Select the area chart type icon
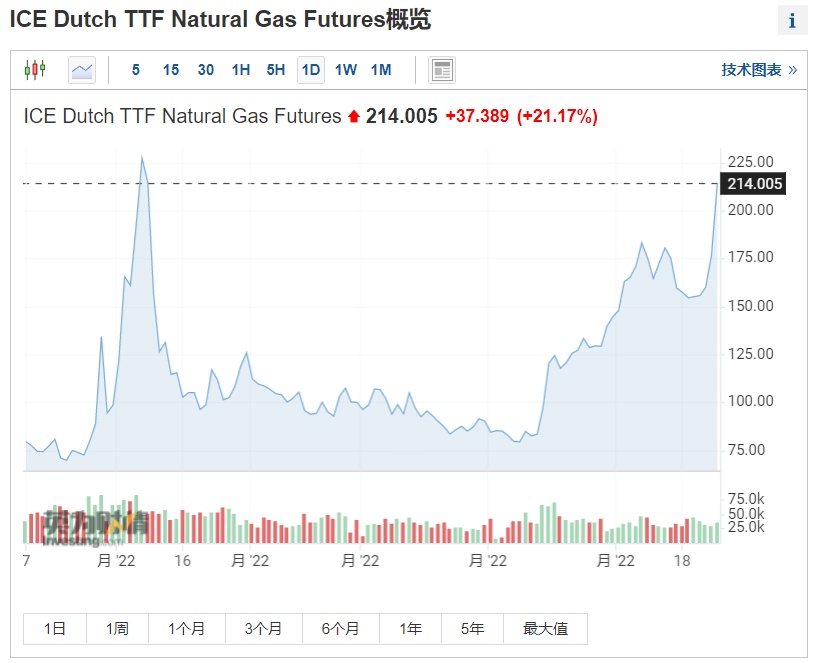Viewport: 817px width, 663px height. pos(82,70)
